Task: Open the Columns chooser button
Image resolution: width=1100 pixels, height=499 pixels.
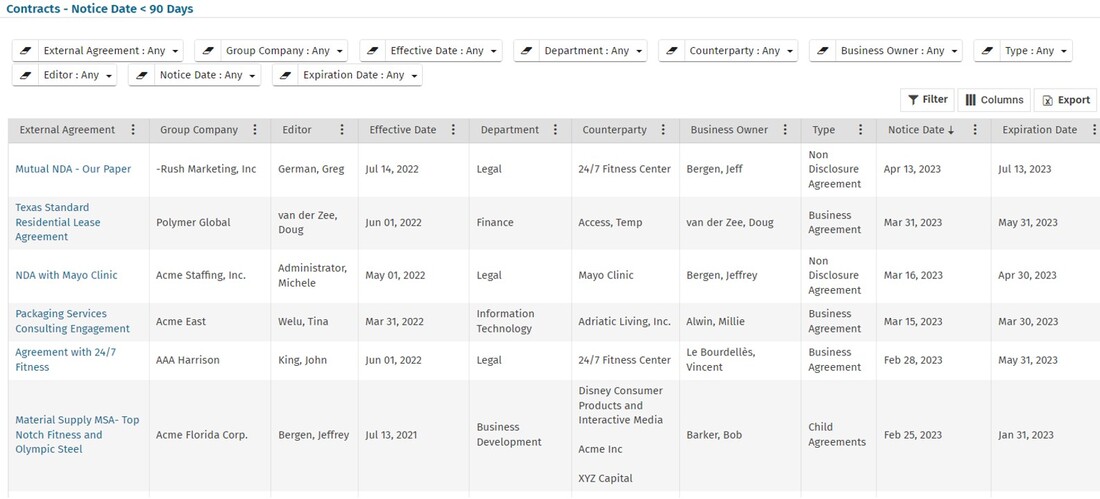Action: tap(994, 100)
